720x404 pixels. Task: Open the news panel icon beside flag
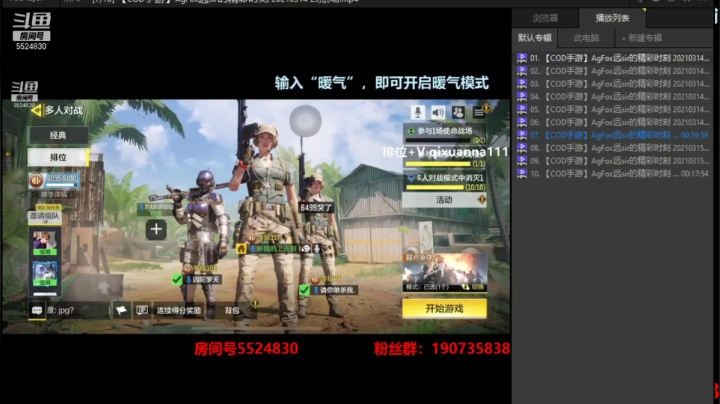point(142,310)
